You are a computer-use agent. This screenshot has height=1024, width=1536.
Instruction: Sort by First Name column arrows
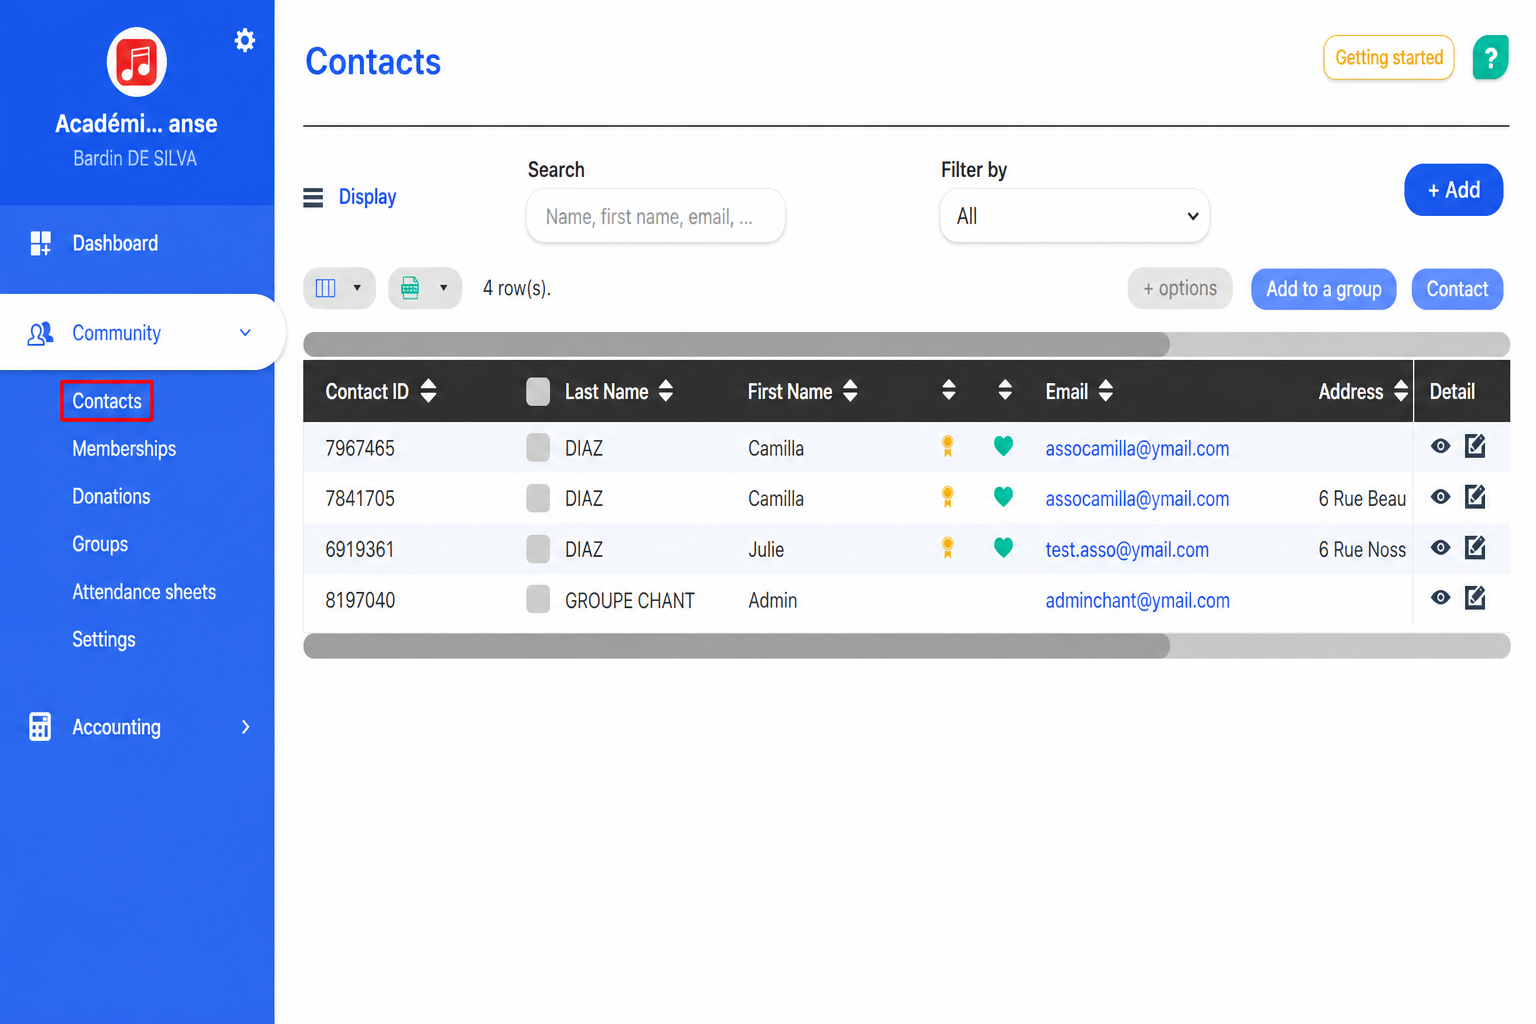pos(850,391)
